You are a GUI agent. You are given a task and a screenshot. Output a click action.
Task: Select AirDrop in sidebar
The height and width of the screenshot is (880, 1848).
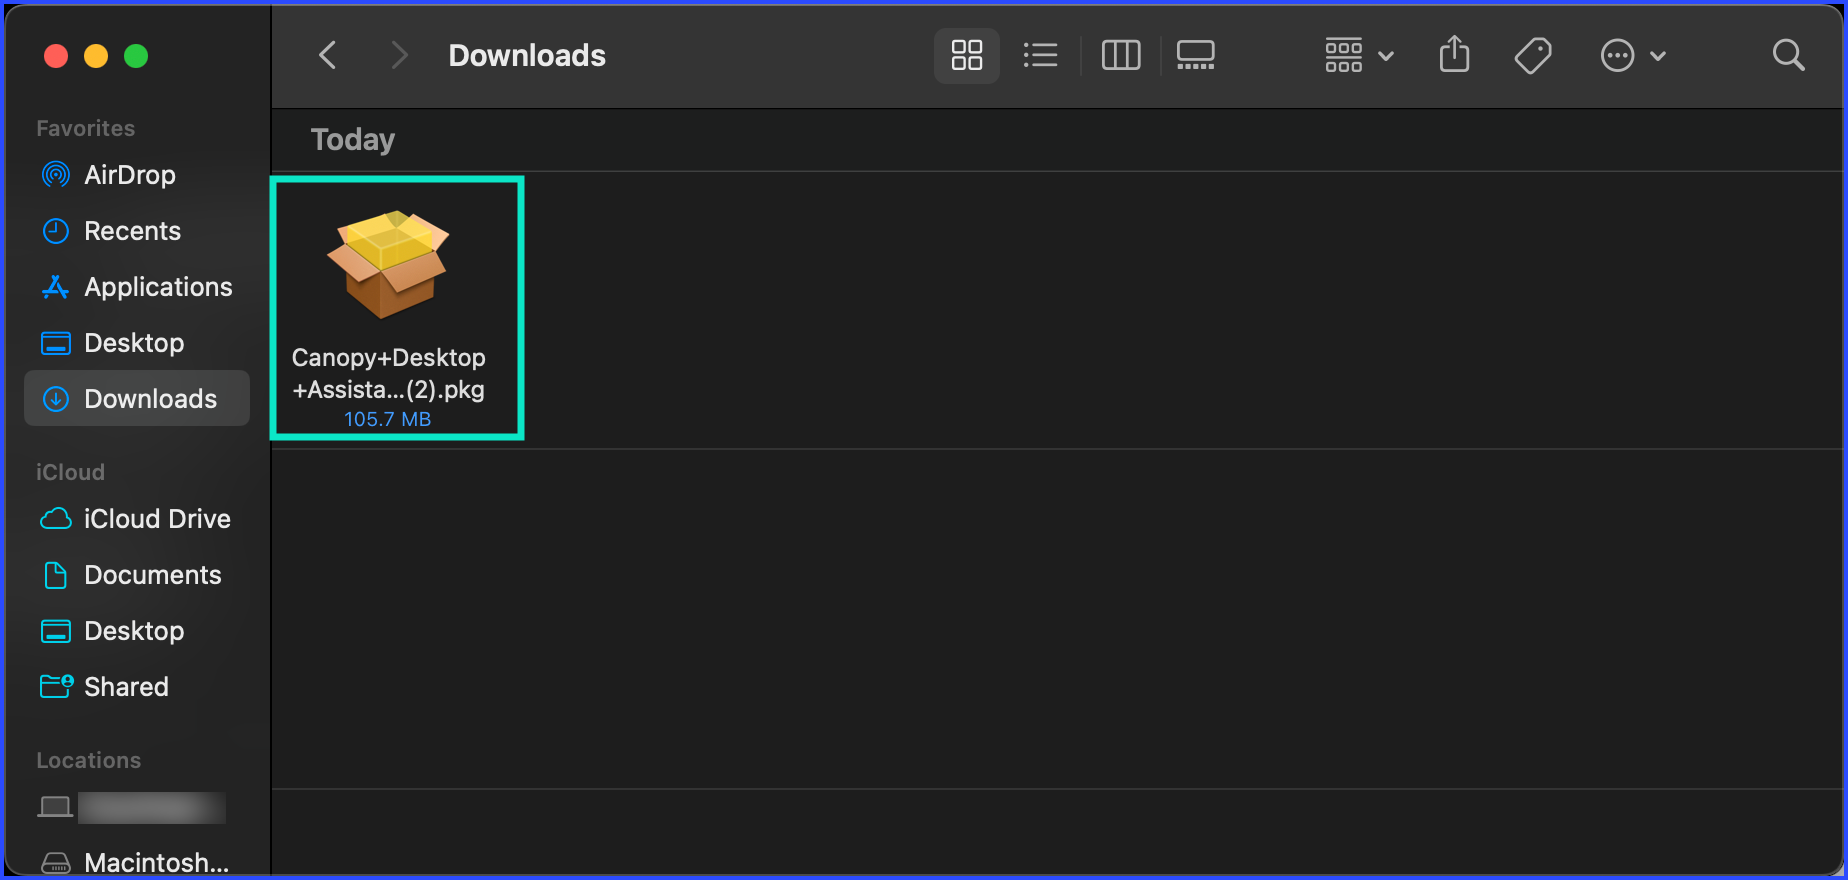click(x=137, y=175)
